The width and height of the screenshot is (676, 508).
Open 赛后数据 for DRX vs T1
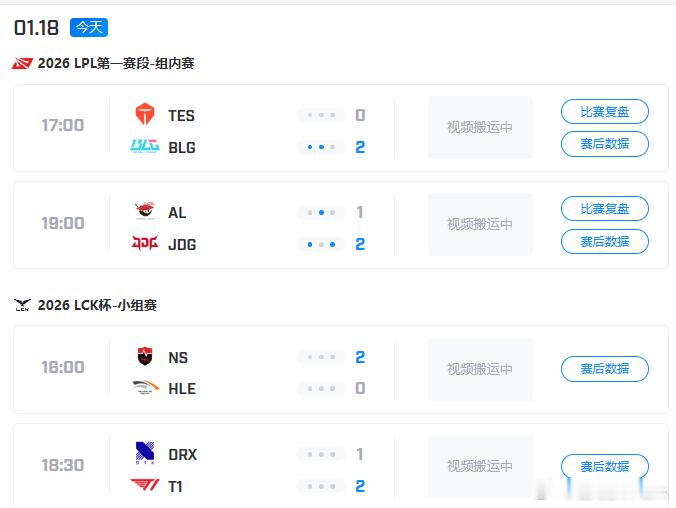pyautogui.click(x=605, y=466)
